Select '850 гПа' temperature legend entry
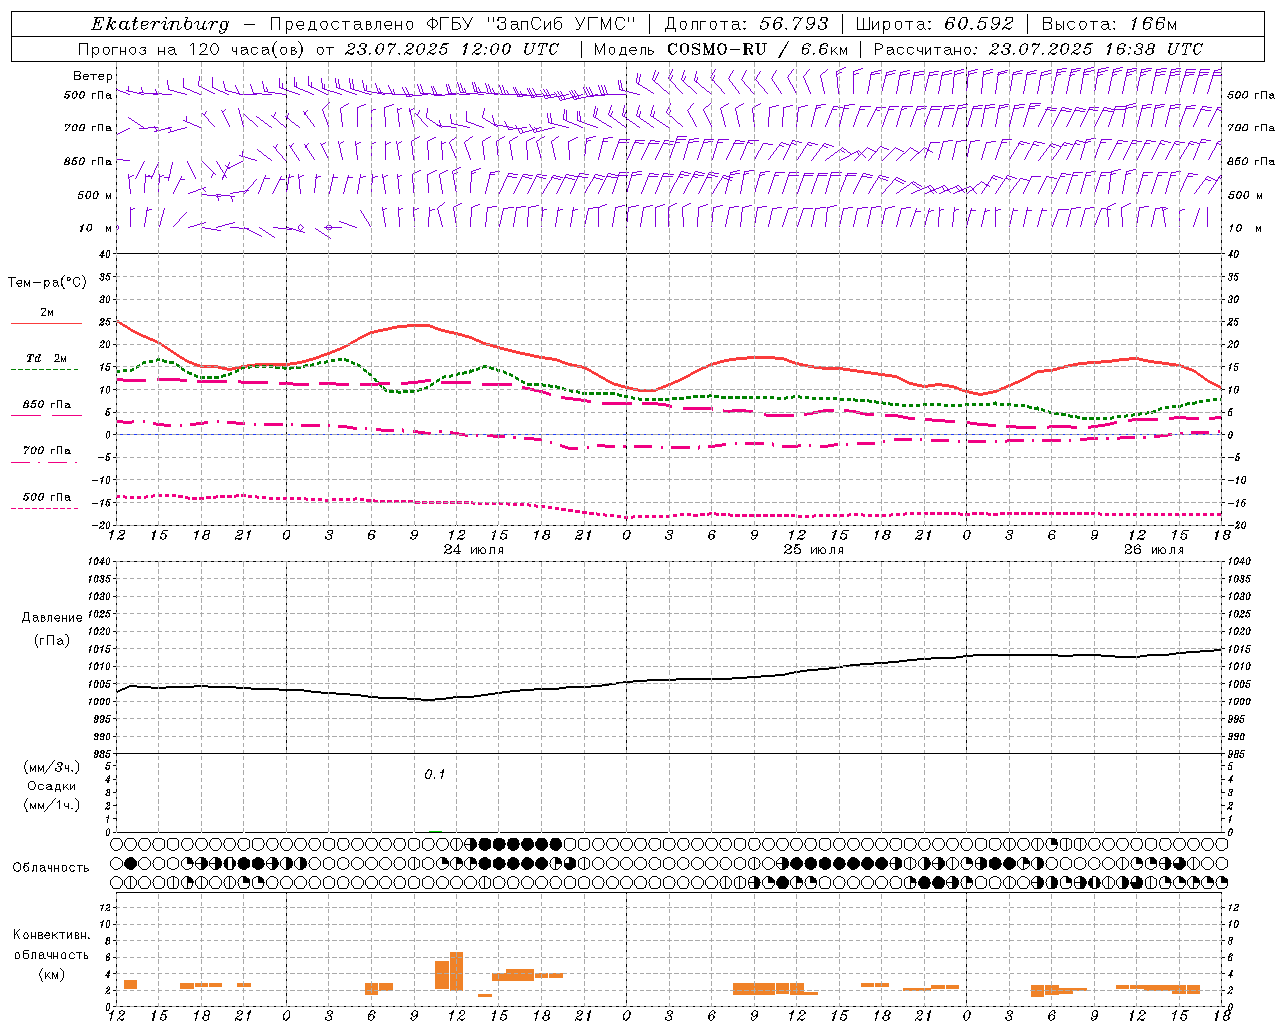The height and width of the screenshot is (1024, 1280). click(x=47, y=405)
